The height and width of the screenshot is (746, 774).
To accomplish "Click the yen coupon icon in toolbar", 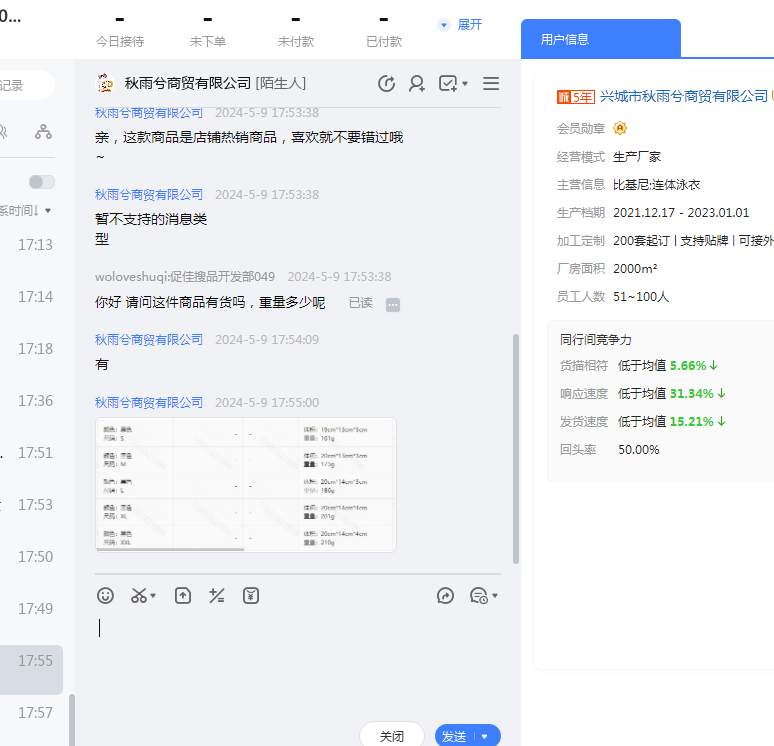I will [x=251, y=596].
